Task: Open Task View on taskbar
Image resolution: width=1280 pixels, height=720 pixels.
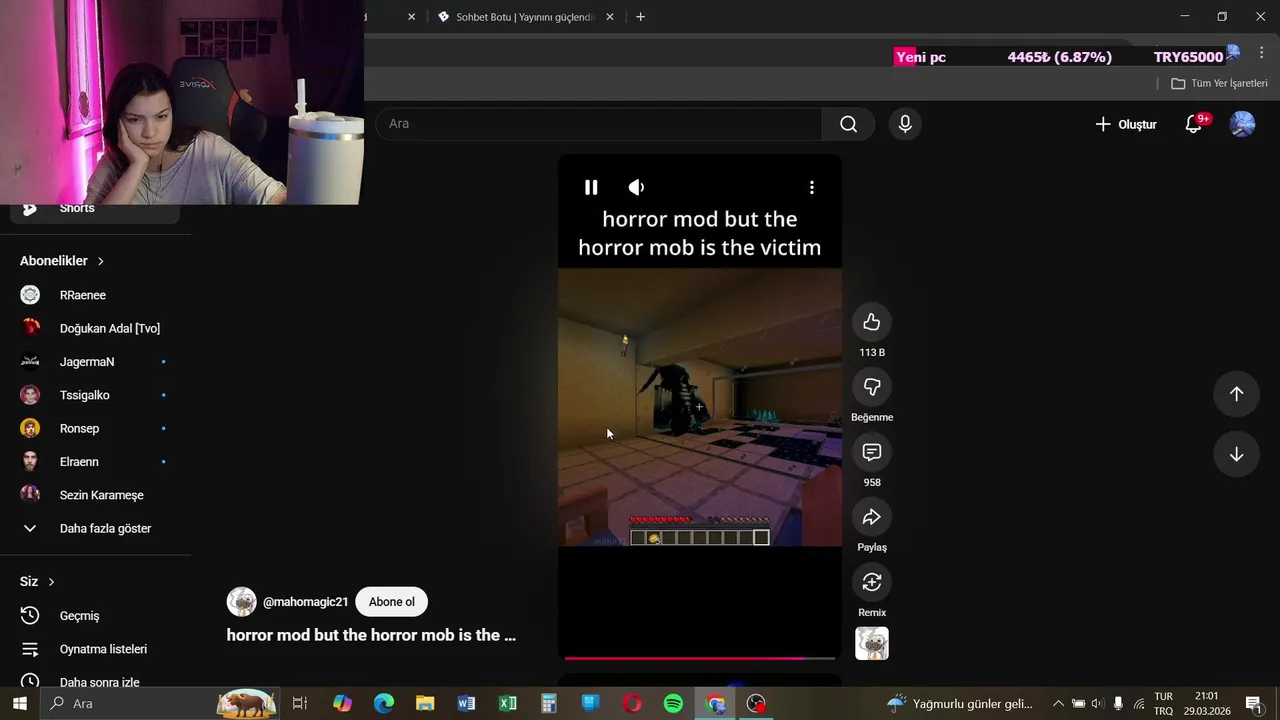Action: pyautogui.click(x=299, y=703)
